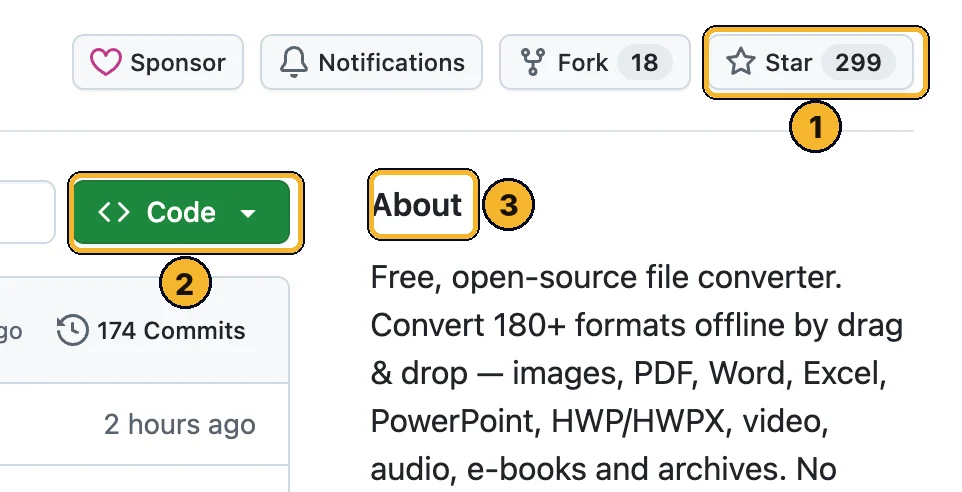Click the 'Free, open-source file converter.' text
The height and width of the screenshot is (492, 962).
click(606, 278)
